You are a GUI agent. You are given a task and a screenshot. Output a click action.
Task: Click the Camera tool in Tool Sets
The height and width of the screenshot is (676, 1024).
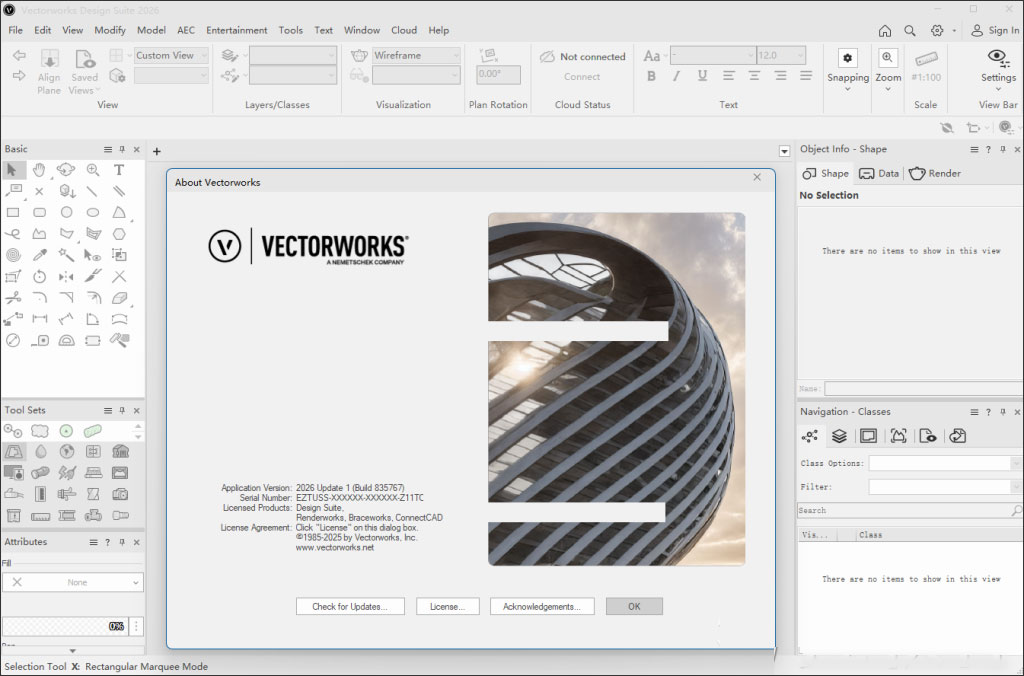(119, 494)
